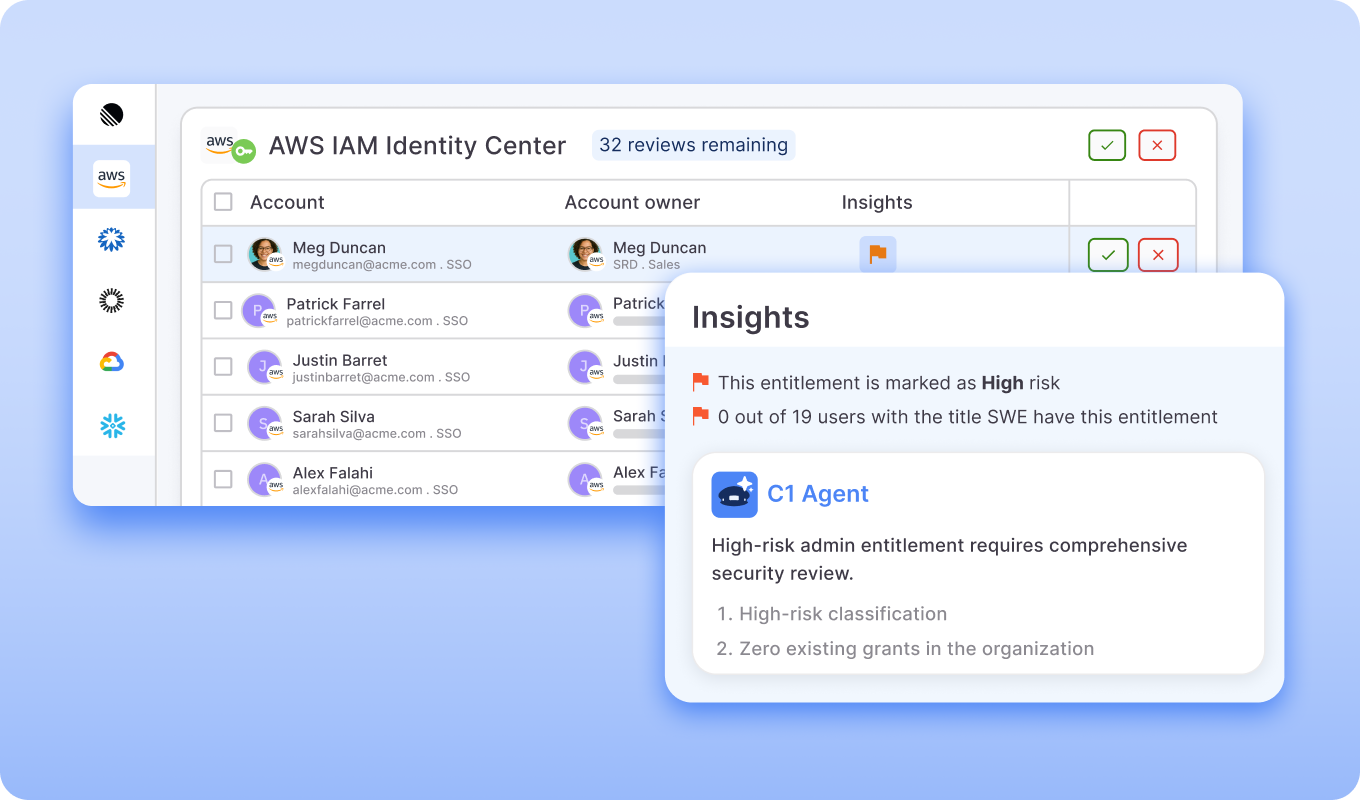1360x800 pixels.
Task: Click the Account owner column header
Action: (x=632, y=203)
